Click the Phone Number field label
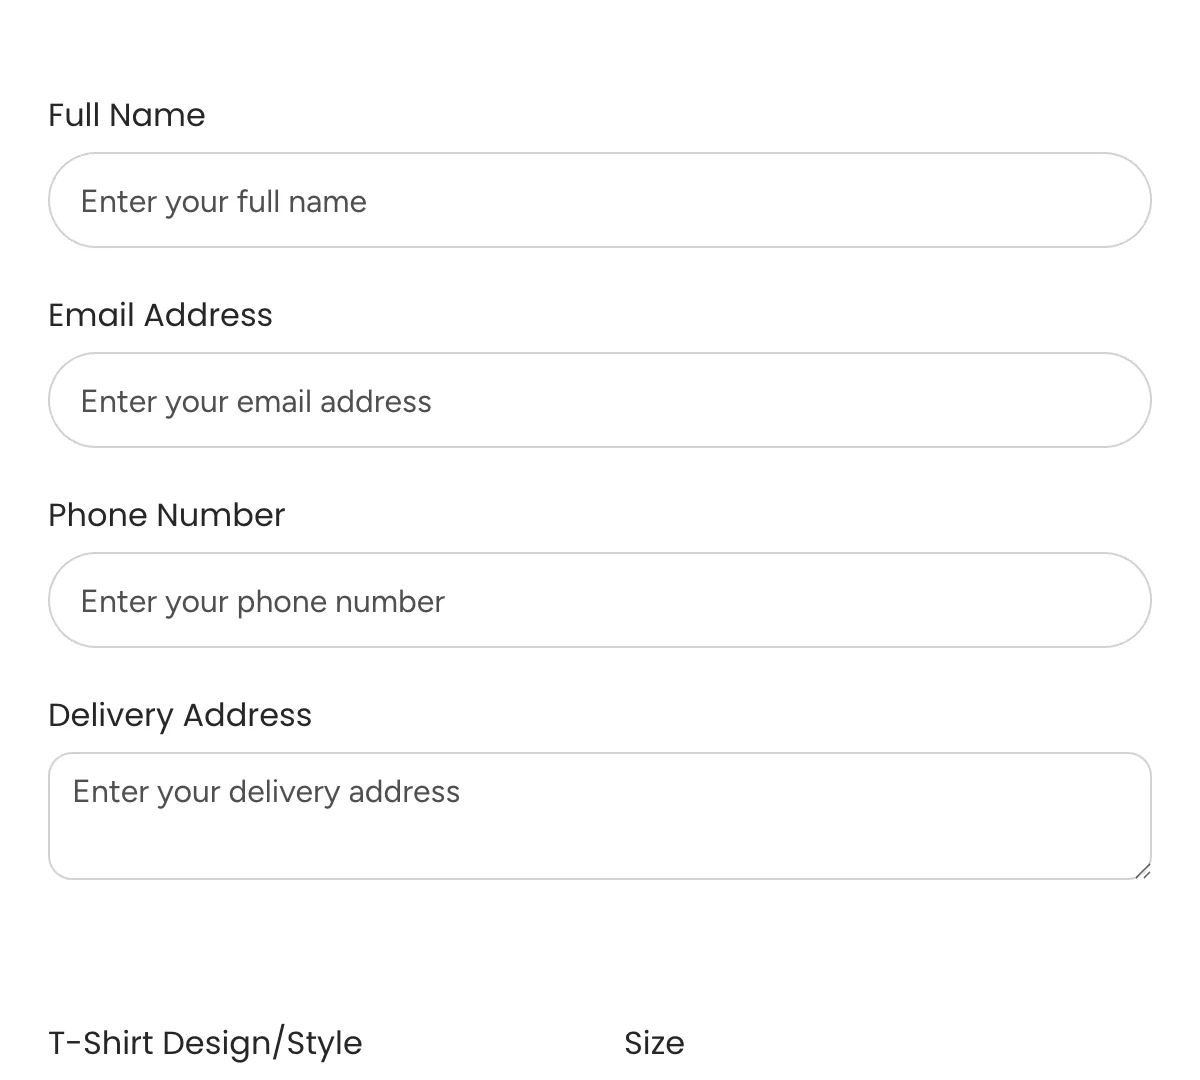This screenshot has width=1200, height=1080. point(166,515)
